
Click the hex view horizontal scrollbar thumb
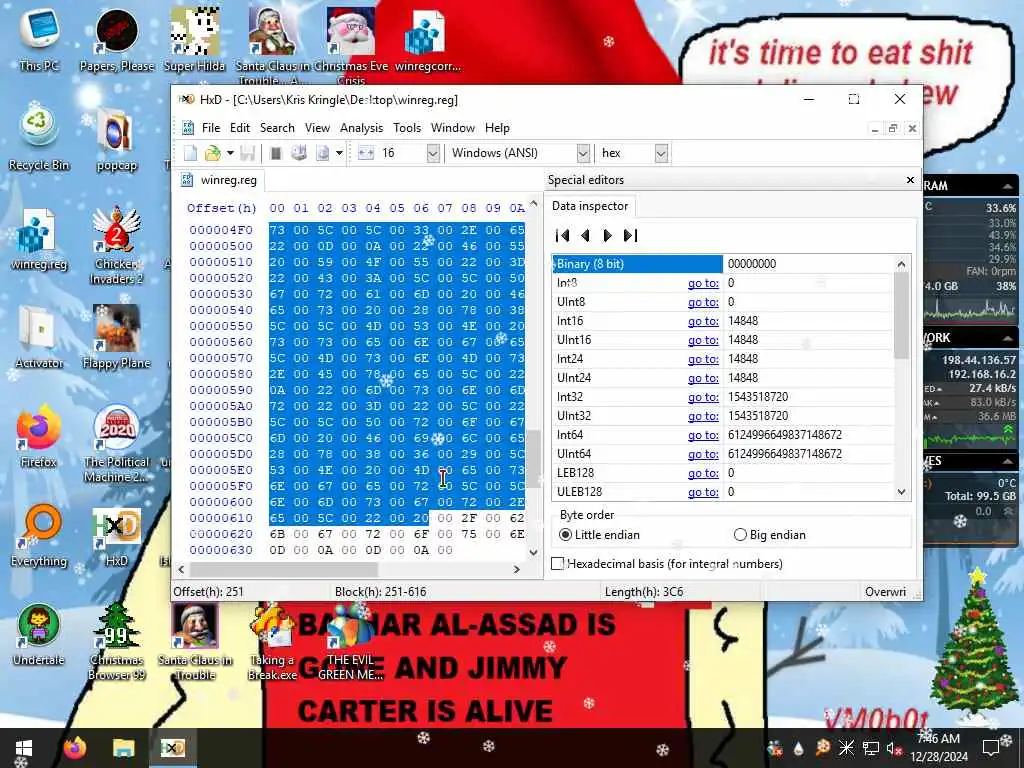point(286,569)
